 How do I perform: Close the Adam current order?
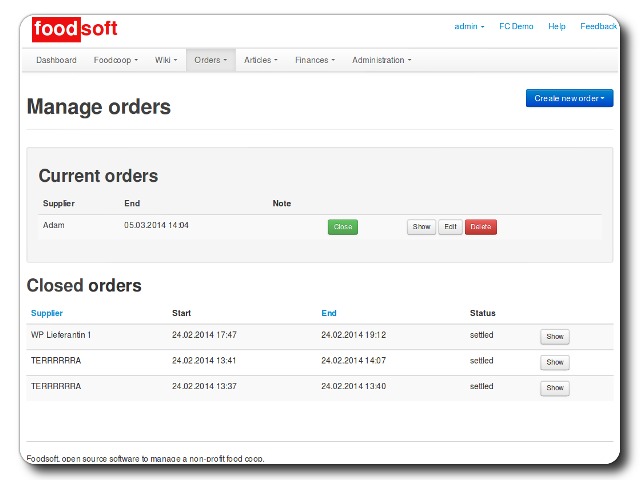[342, 227]
